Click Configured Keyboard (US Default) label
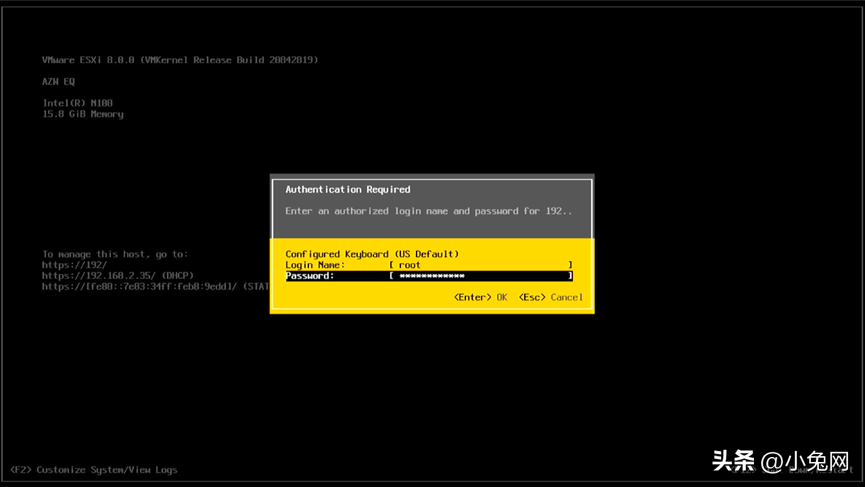Image resolution: width=865 pixels, height=487 pixels. coord(372,254)
